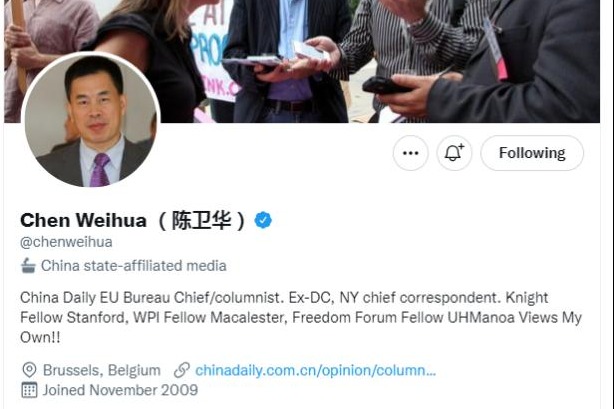This screenshot has height=409, width=614.
Task: Click the location pin icon
Action: pyautogui.click(x=29, y=370)
